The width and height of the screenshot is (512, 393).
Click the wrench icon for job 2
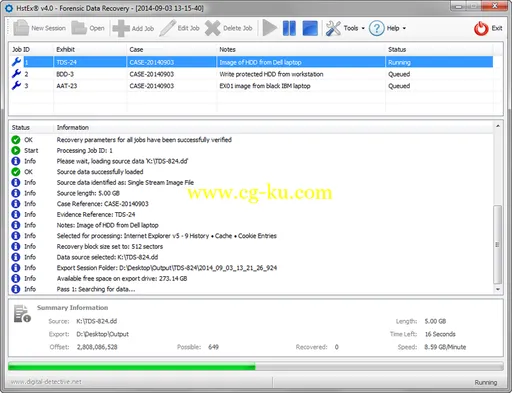[16, 74]
